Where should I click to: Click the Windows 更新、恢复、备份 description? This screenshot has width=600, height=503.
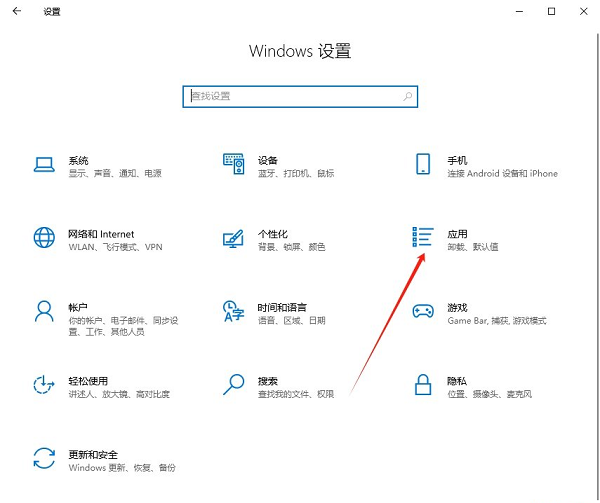click(x=122, y=467)
